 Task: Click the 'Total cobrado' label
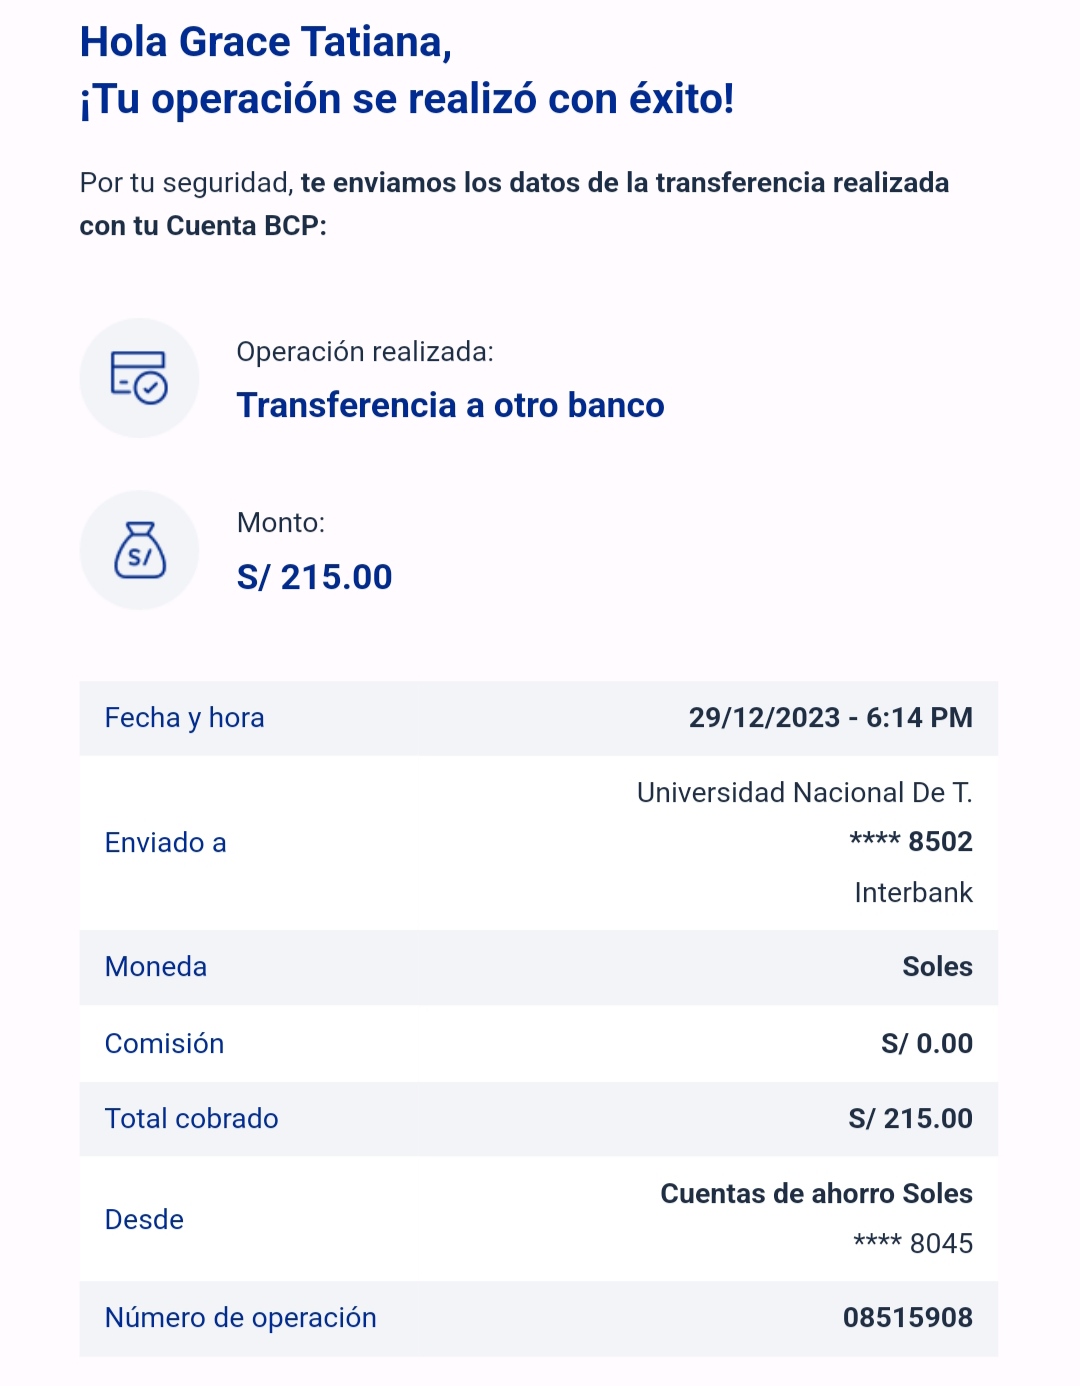click(x=191, y=1119)
